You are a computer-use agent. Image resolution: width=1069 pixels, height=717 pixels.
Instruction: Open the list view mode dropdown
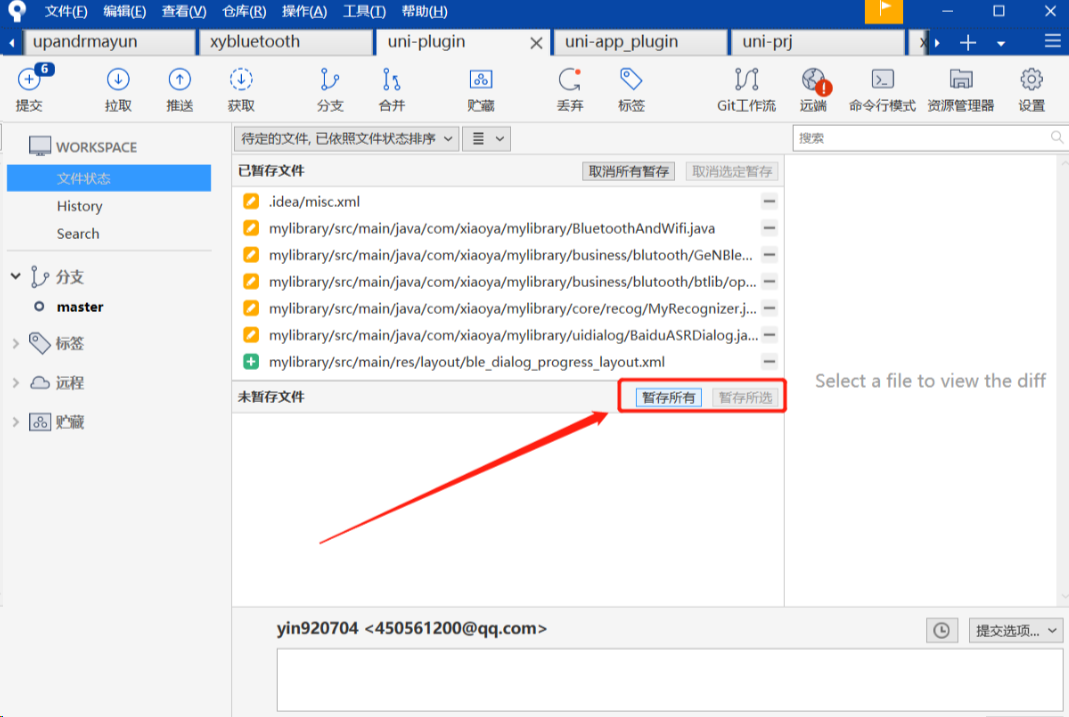tap(487, 139)
